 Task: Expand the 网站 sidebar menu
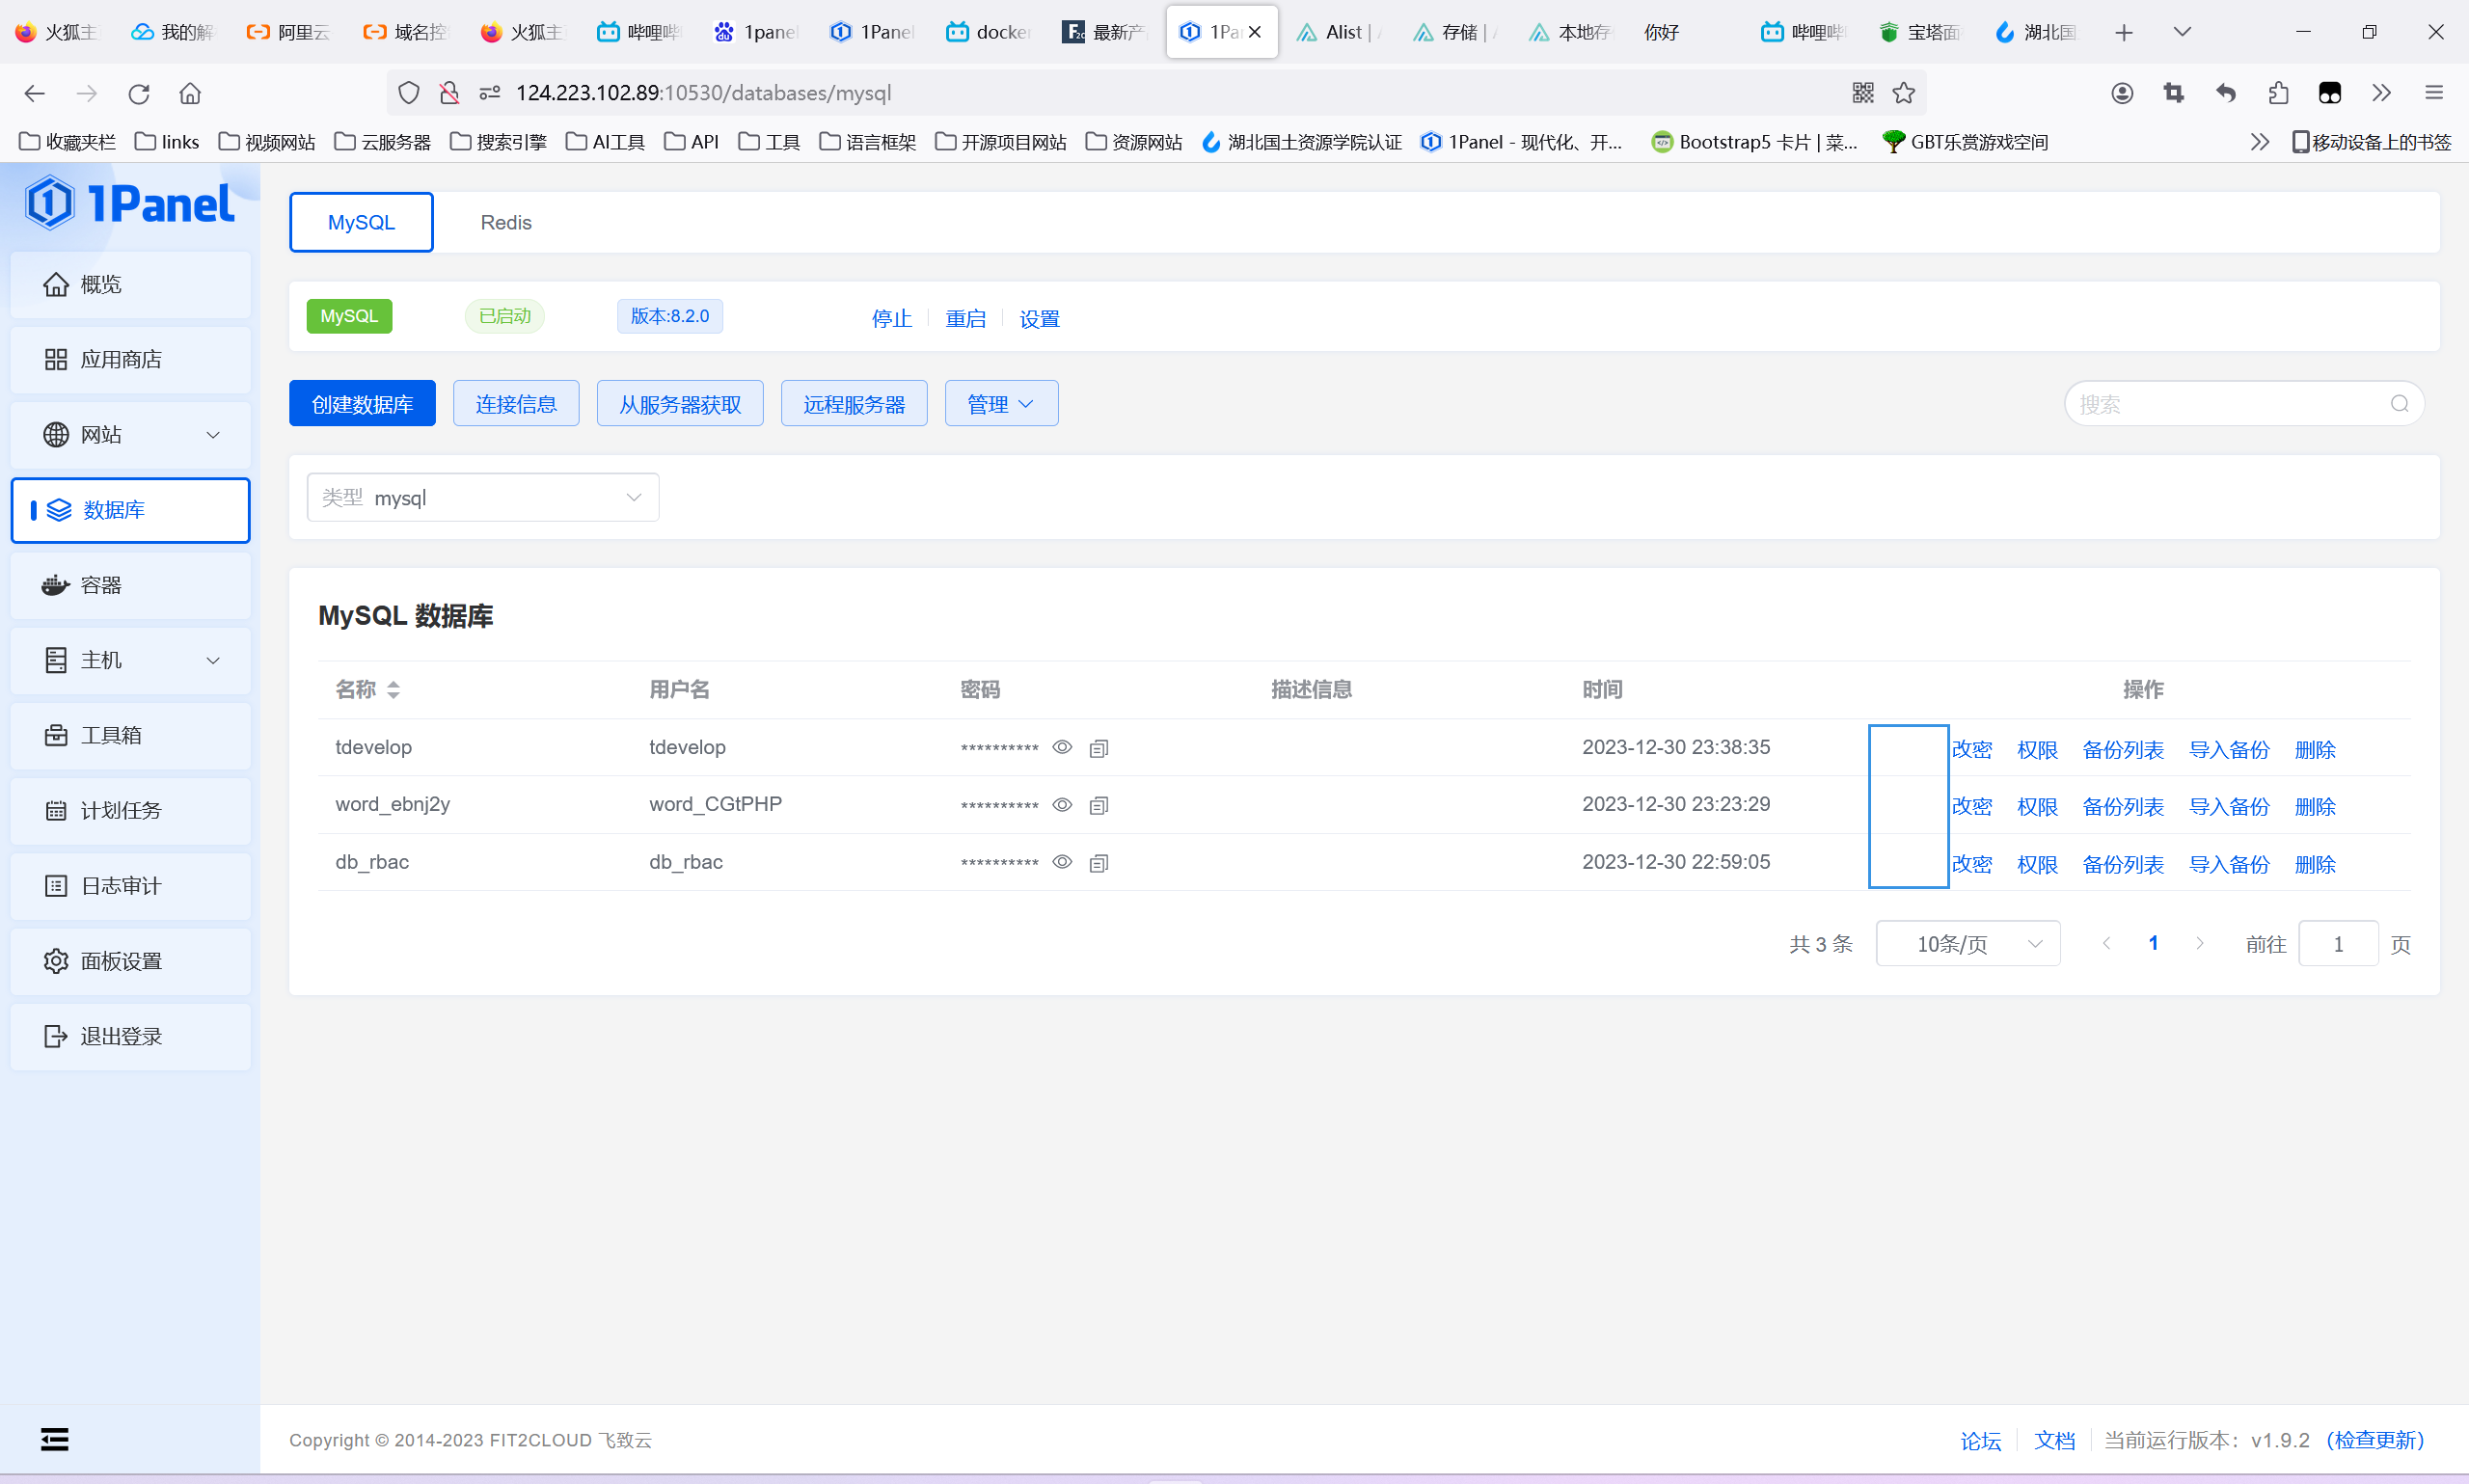pyautogui.click(x=130, y=435)
